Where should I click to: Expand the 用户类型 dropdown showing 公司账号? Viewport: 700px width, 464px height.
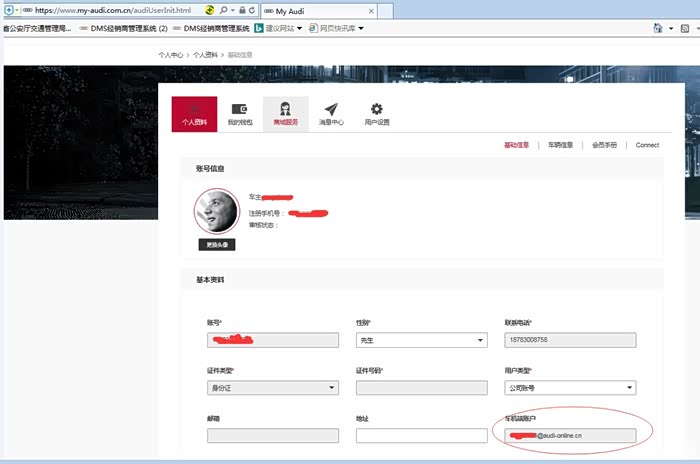pos(570,388)
